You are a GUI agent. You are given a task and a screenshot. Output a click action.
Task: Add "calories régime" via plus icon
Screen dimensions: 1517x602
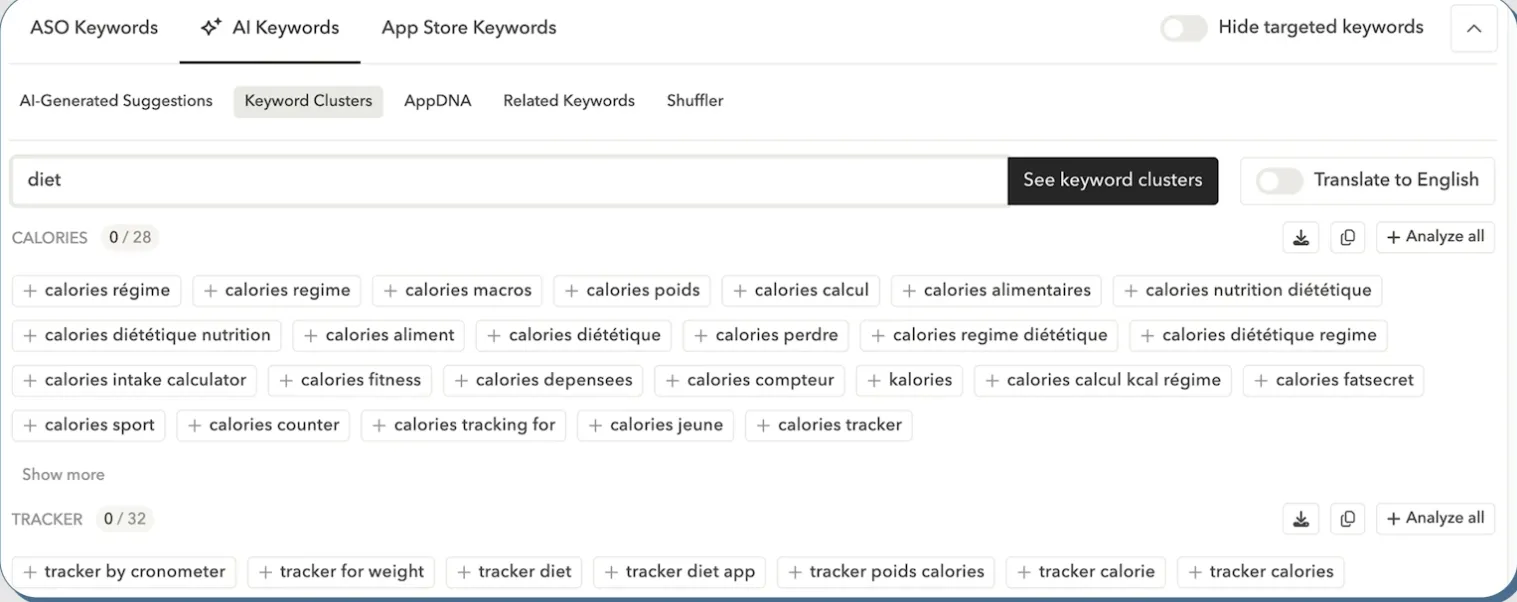pos(29,290)
